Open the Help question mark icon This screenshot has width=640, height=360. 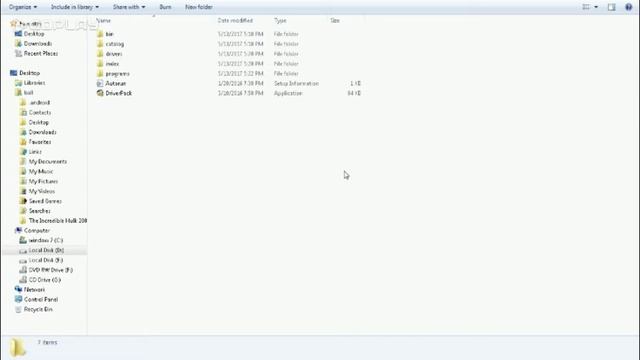[x=629, y=7]
